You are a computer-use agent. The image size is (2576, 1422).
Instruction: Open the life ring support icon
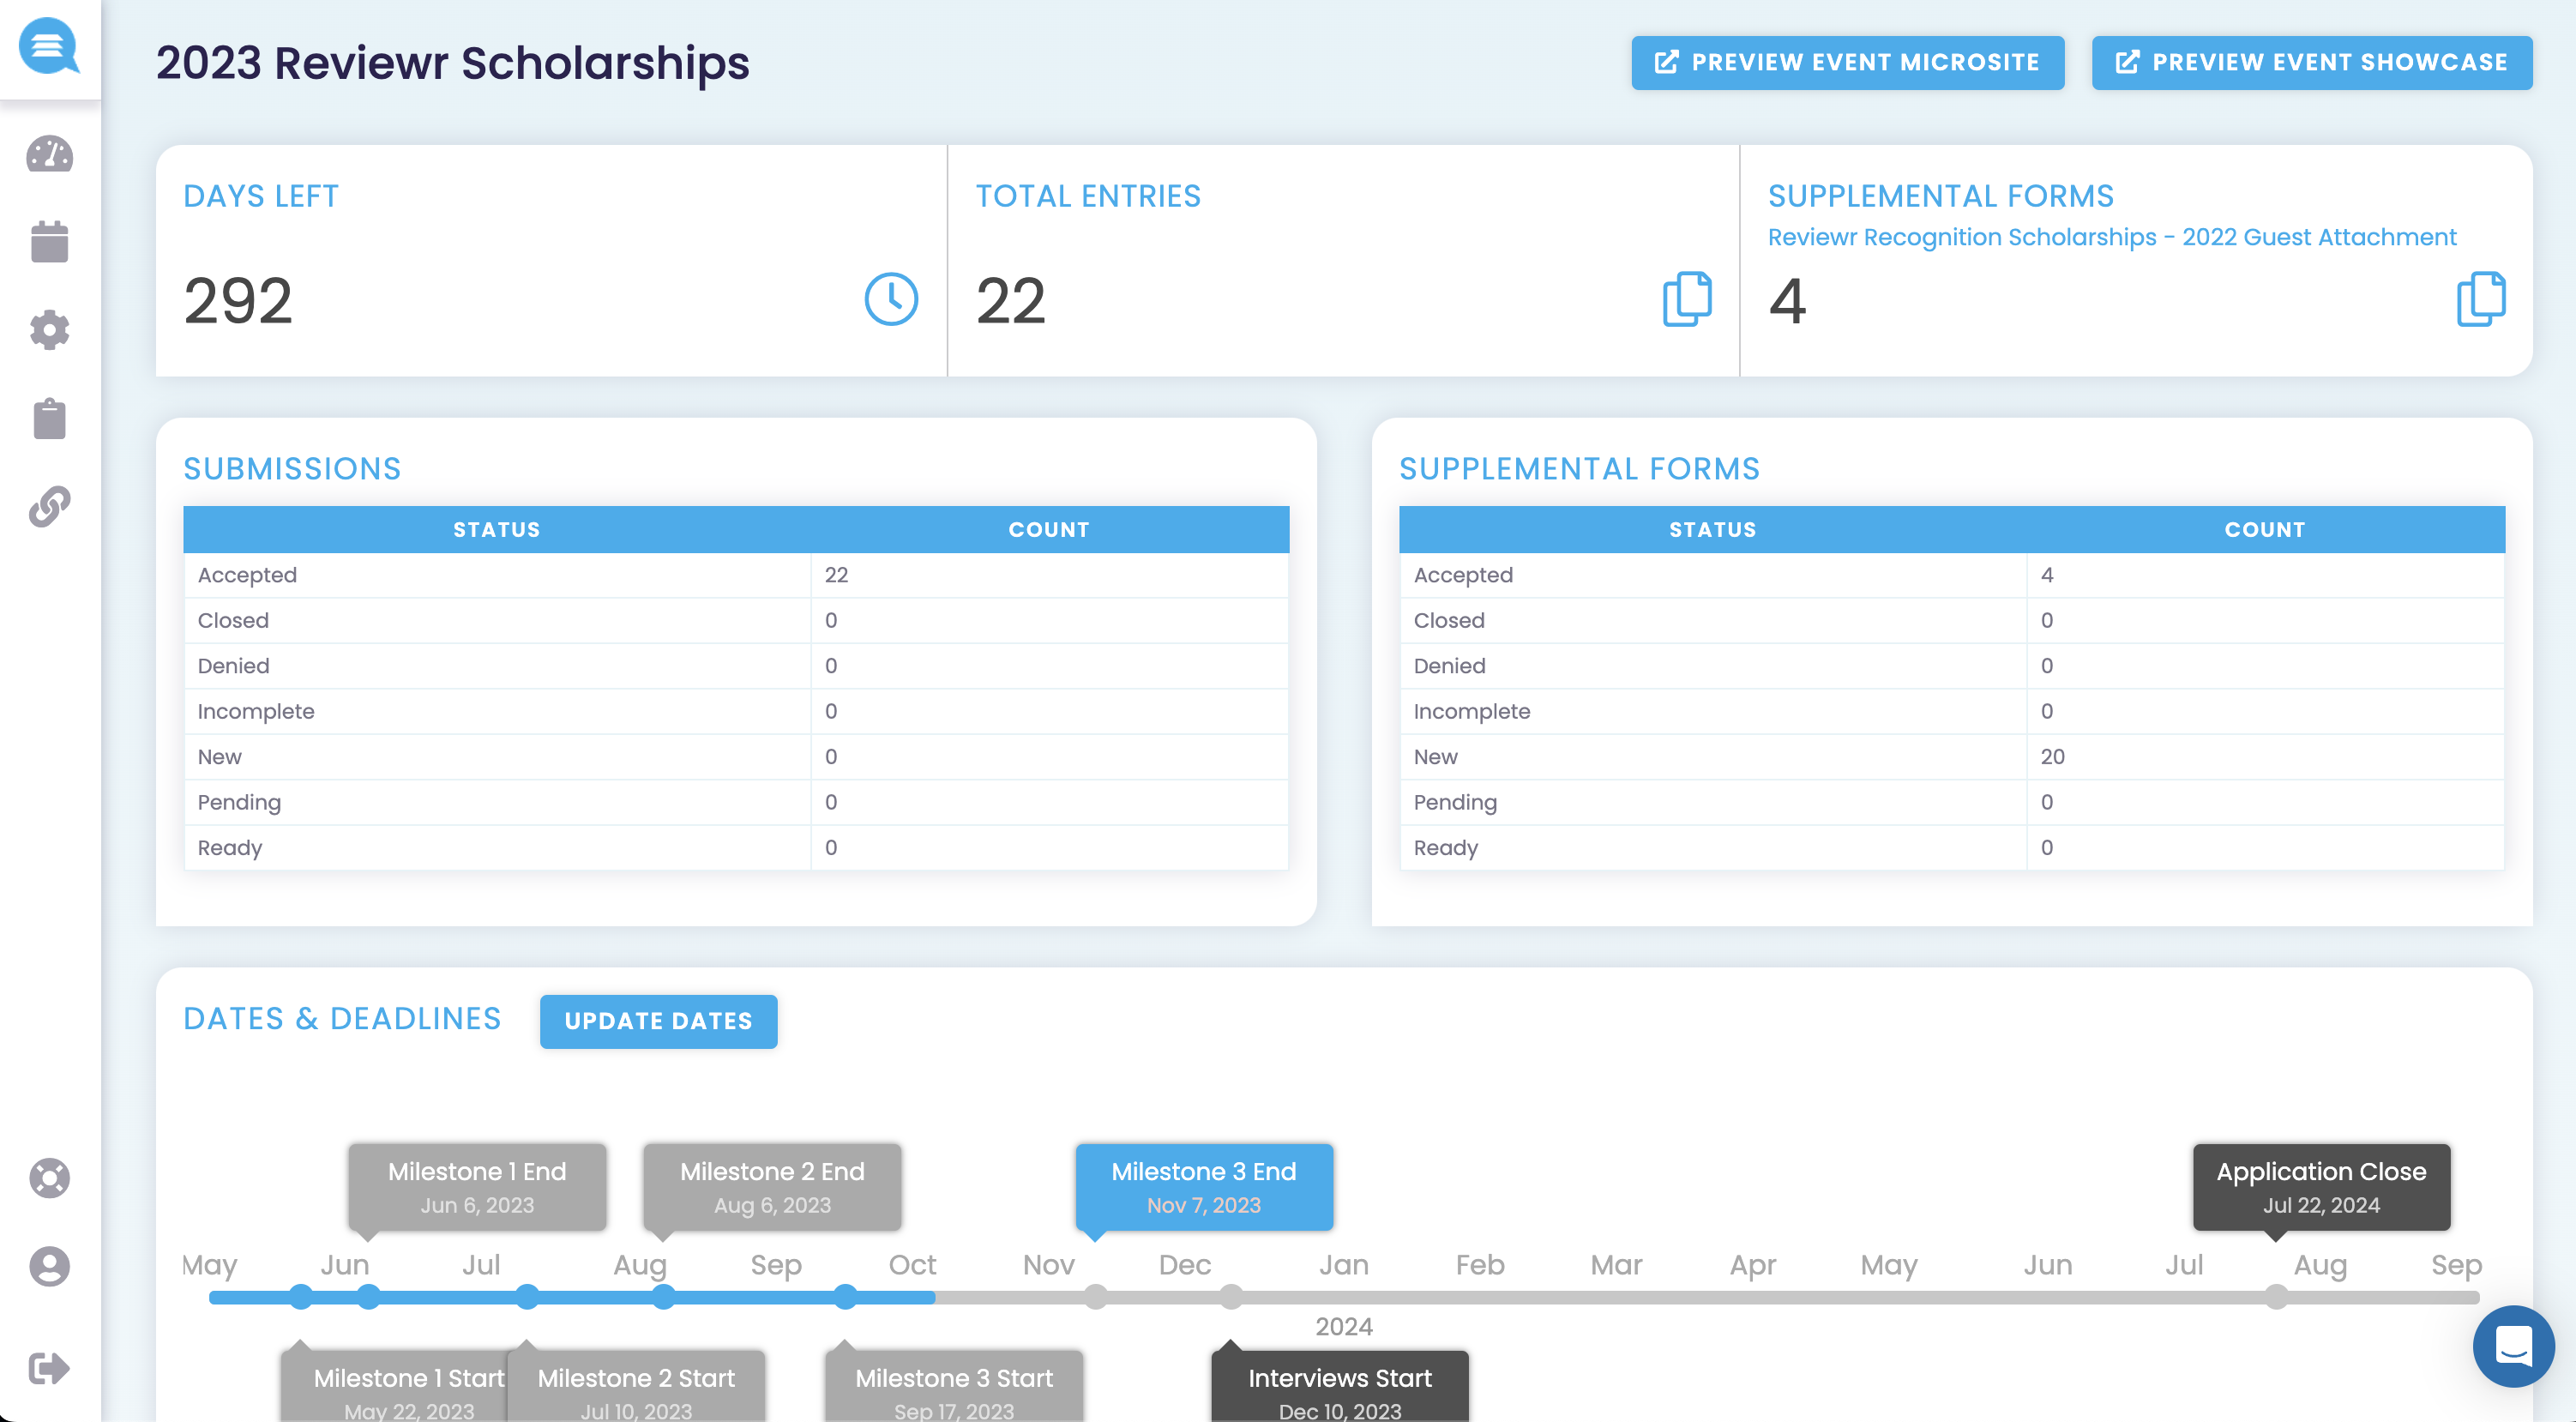point(49,1178)
